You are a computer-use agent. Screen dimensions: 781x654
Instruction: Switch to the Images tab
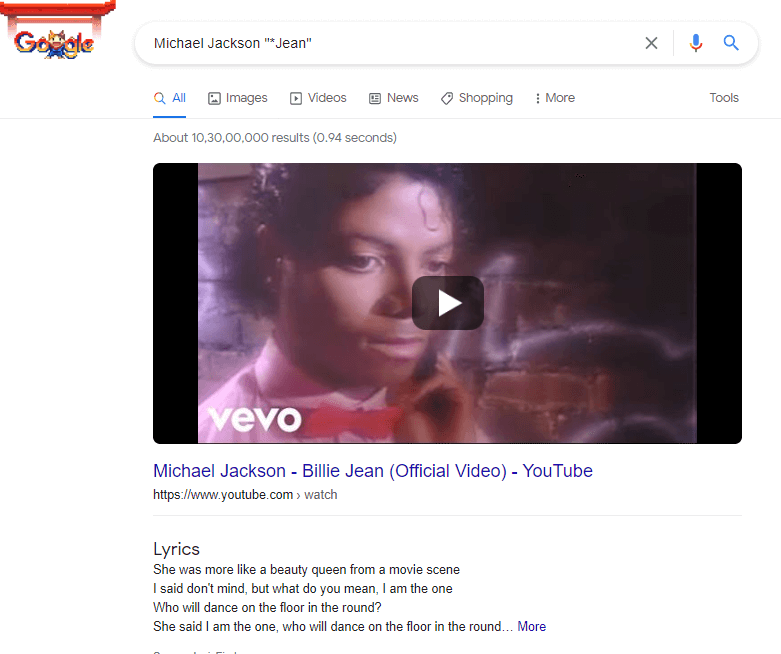[x=238, y=98]
